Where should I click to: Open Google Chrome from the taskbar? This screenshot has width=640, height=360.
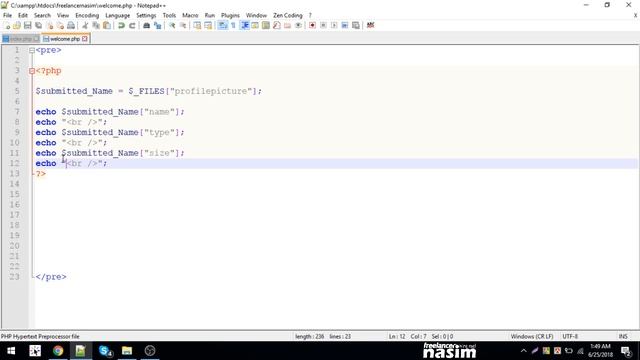point(58,351)
